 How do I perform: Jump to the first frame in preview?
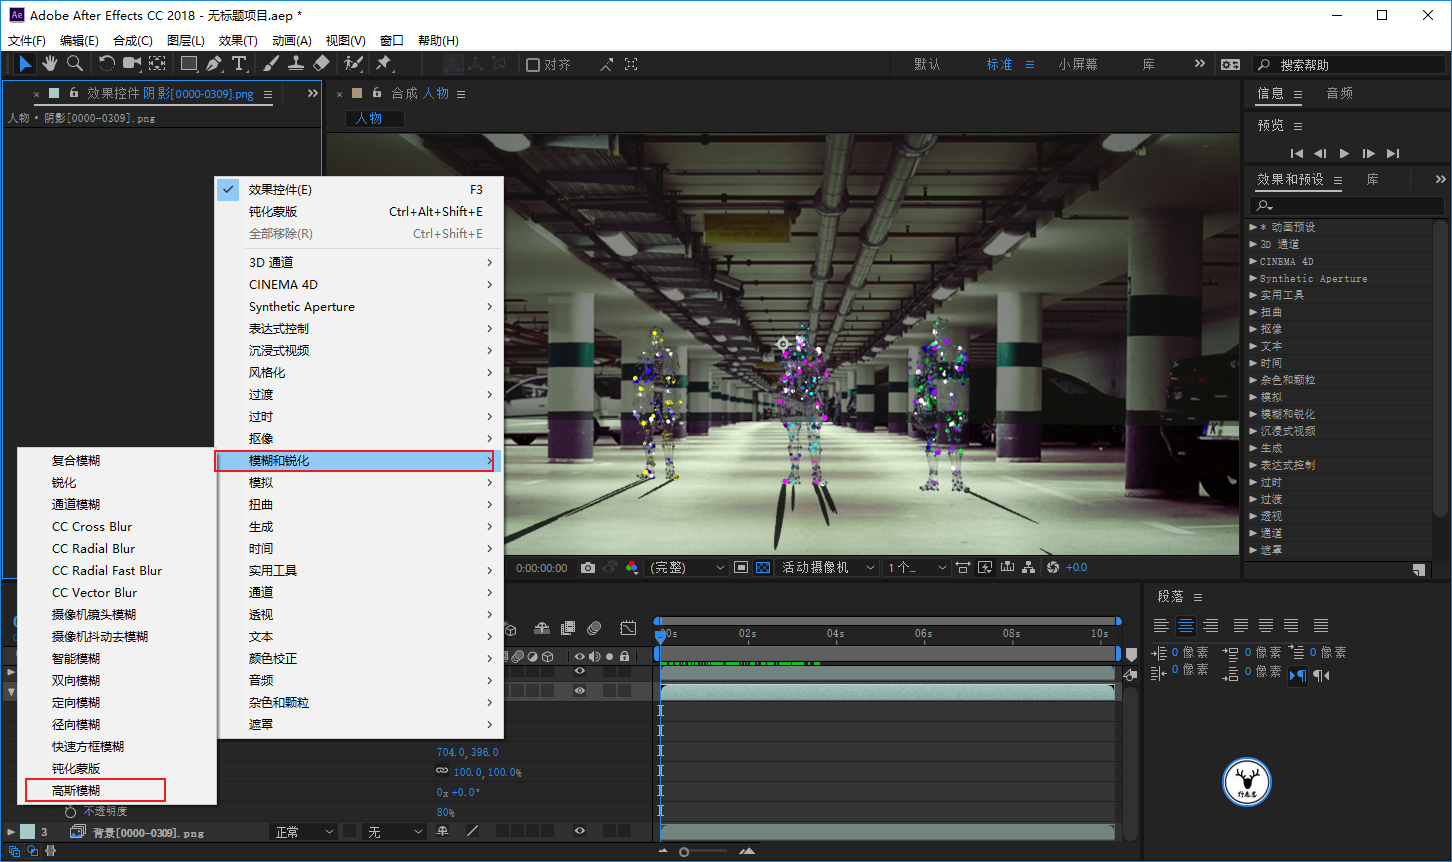pos(1297,153)
